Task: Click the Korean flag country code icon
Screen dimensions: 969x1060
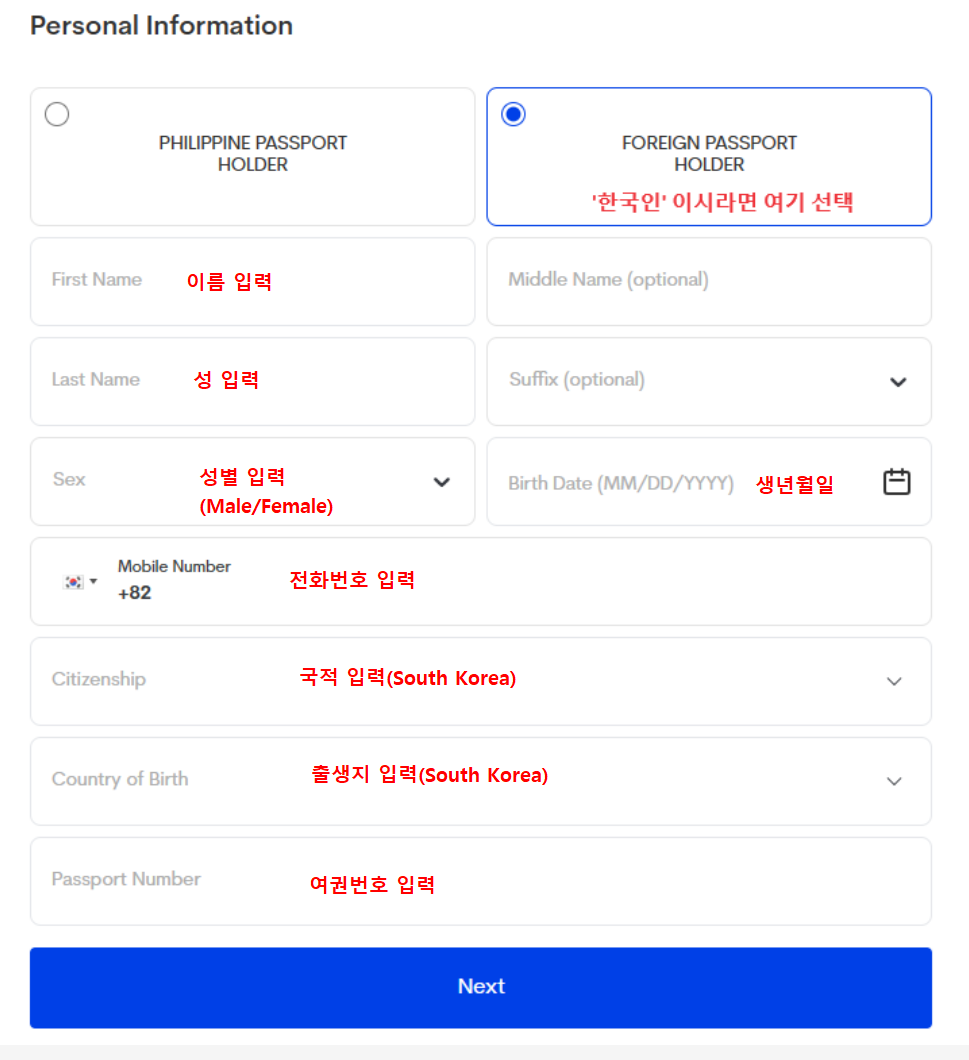Action: point(72,581)
